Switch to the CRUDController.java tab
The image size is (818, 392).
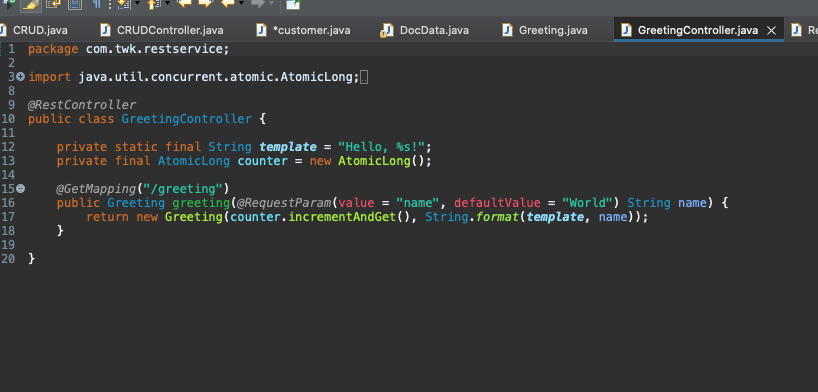tap(163, 30)
